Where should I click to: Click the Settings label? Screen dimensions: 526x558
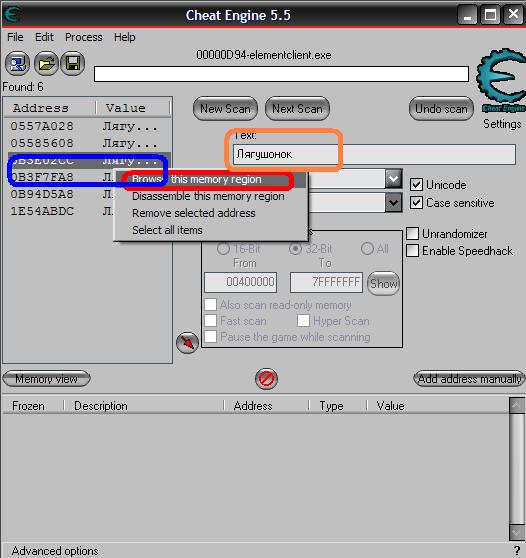click(502, 124)
